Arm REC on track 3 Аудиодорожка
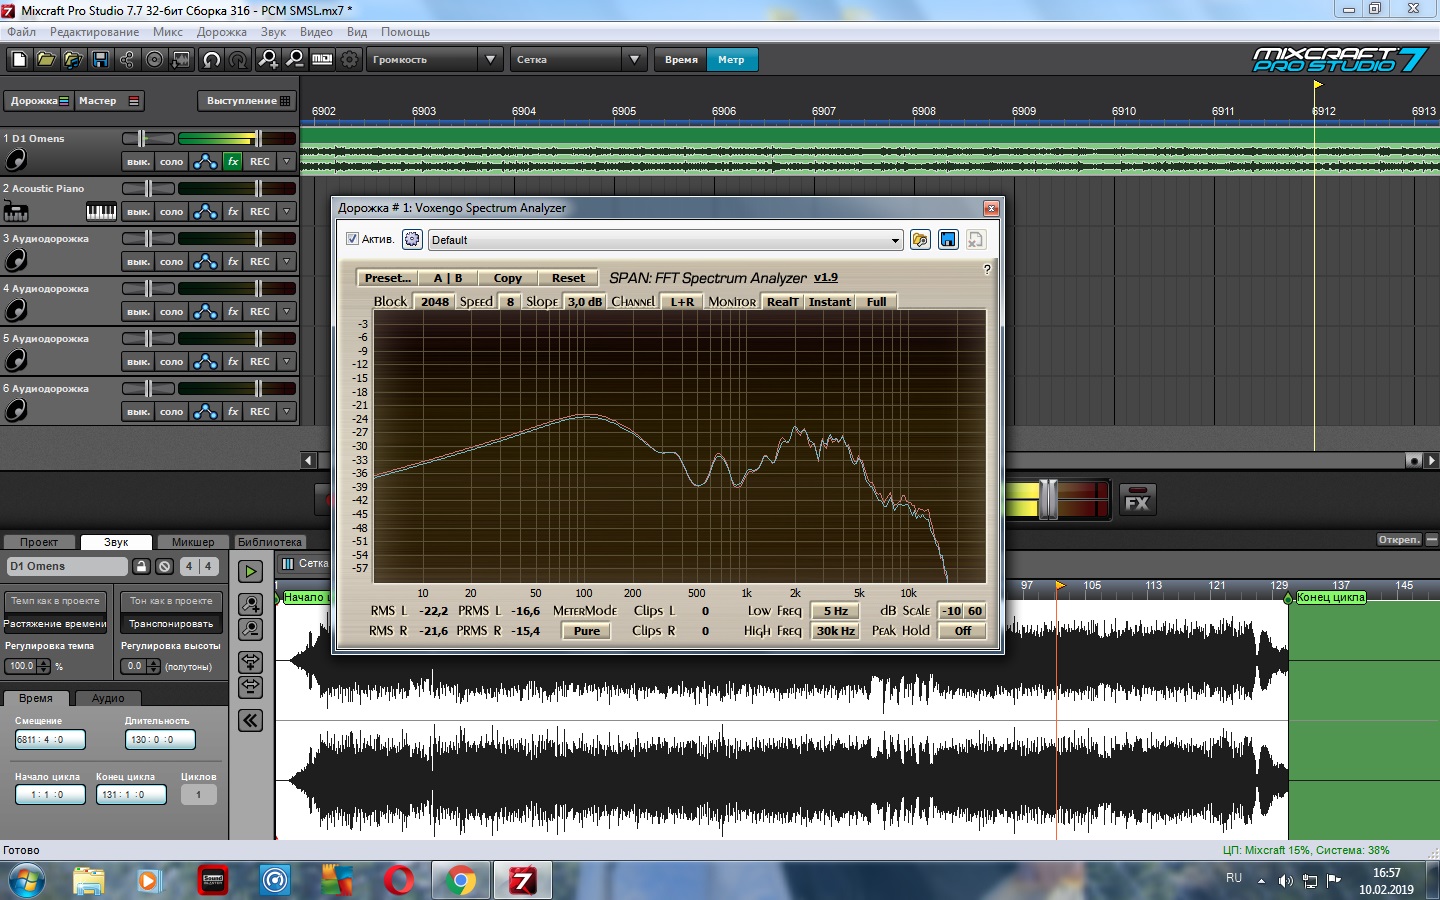This screenshot has width=1440, height=900. [260, 261]
